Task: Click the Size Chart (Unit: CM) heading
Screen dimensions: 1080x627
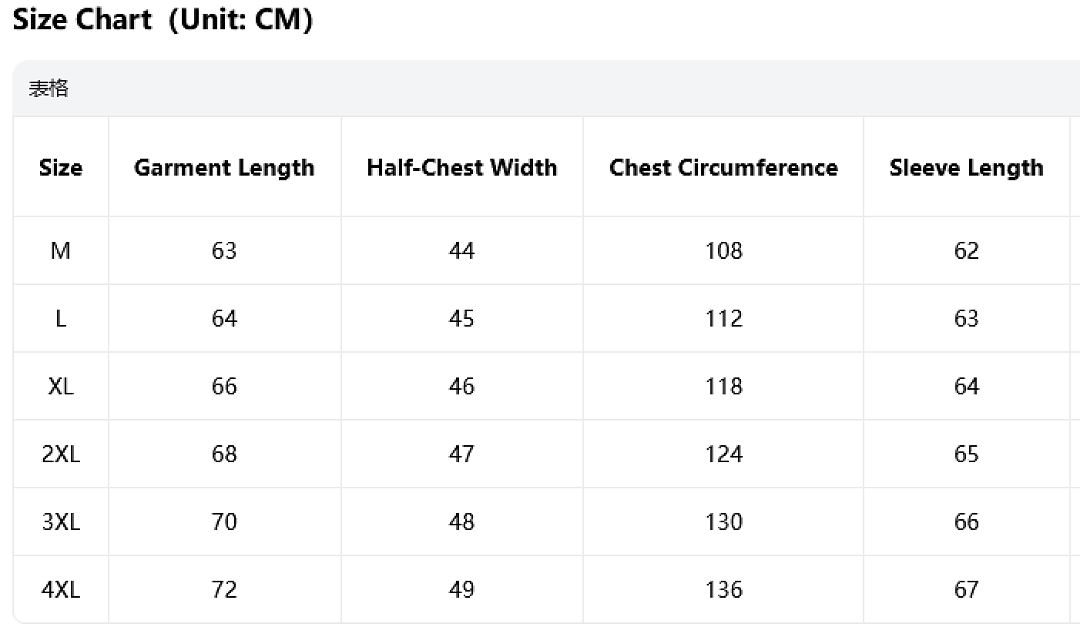Action: (x=163, y=19)
